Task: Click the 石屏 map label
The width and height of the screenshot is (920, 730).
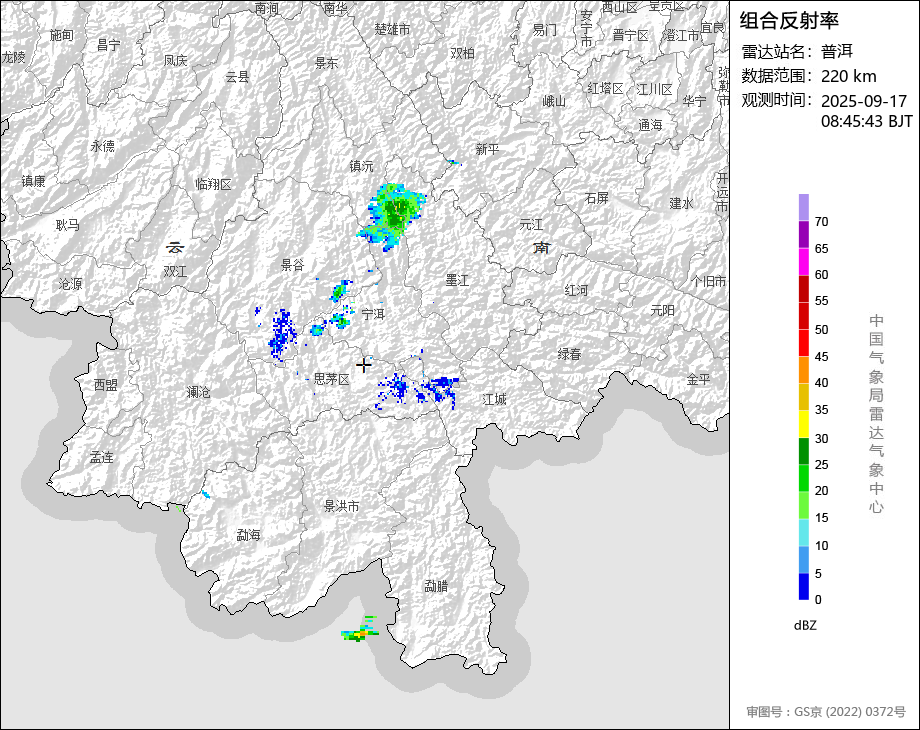Action: [x=597, y=198]
